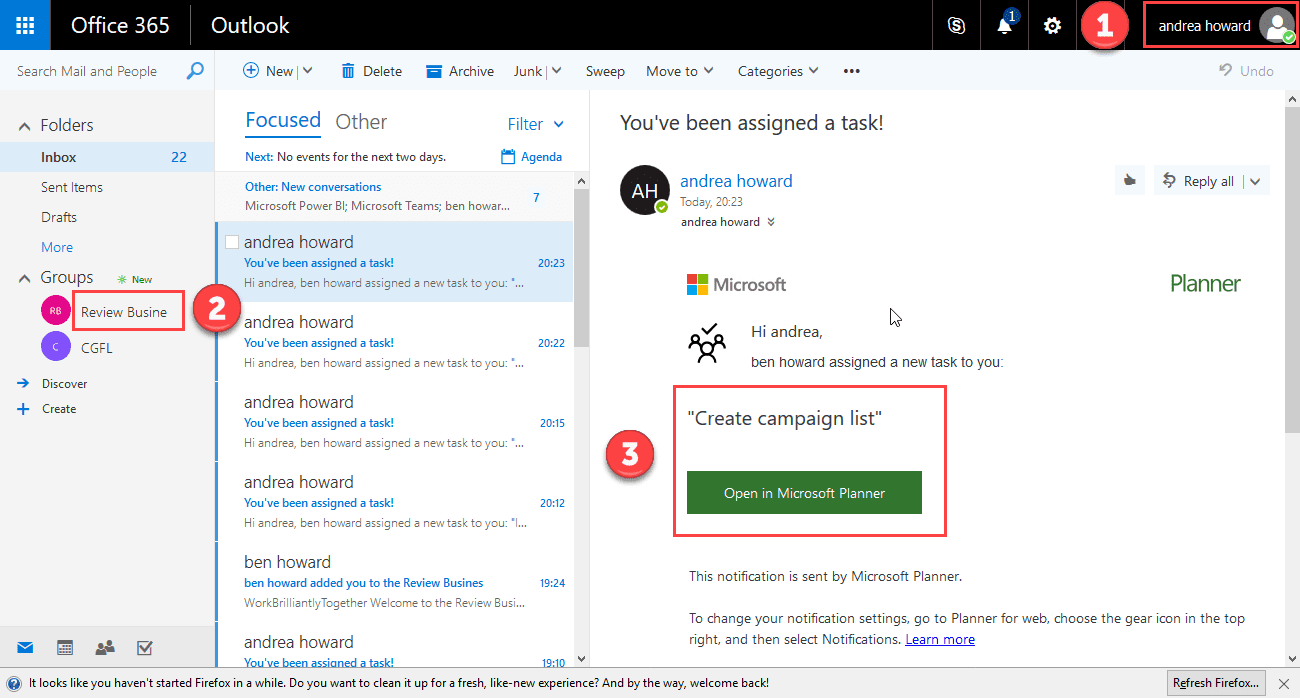Switch to the Tasks module icon
This screenshot has width=1300, height=698.
(144, 648)
